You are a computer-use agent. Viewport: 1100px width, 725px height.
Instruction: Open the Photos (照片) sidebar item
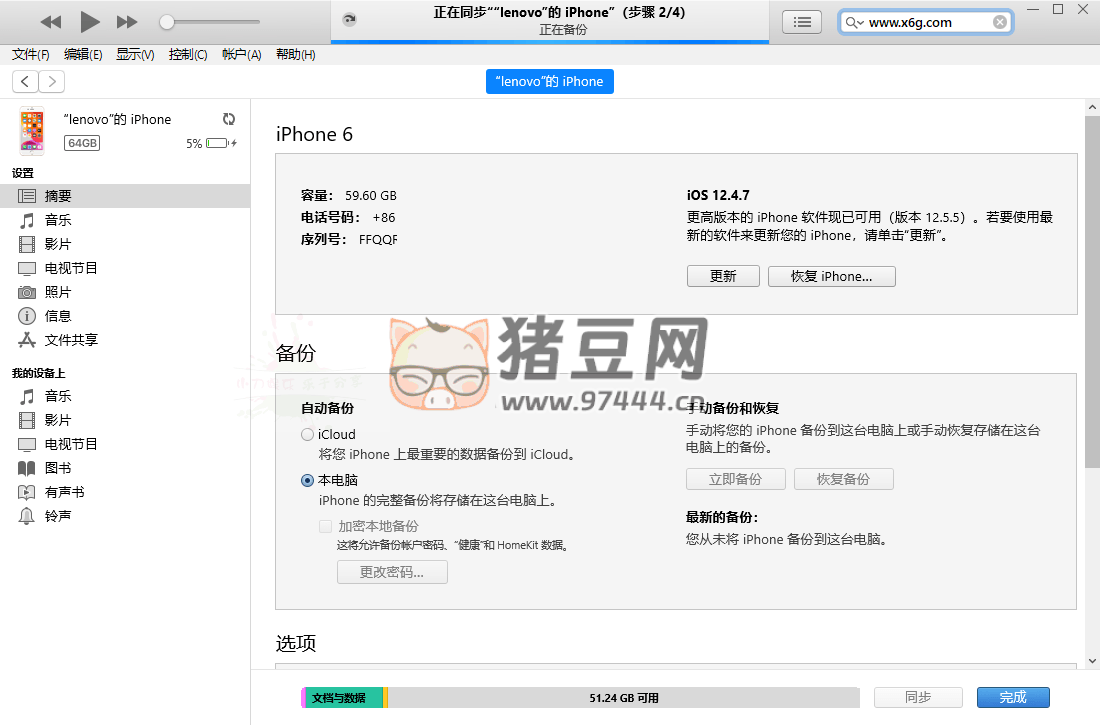click(x=57, y=292)
